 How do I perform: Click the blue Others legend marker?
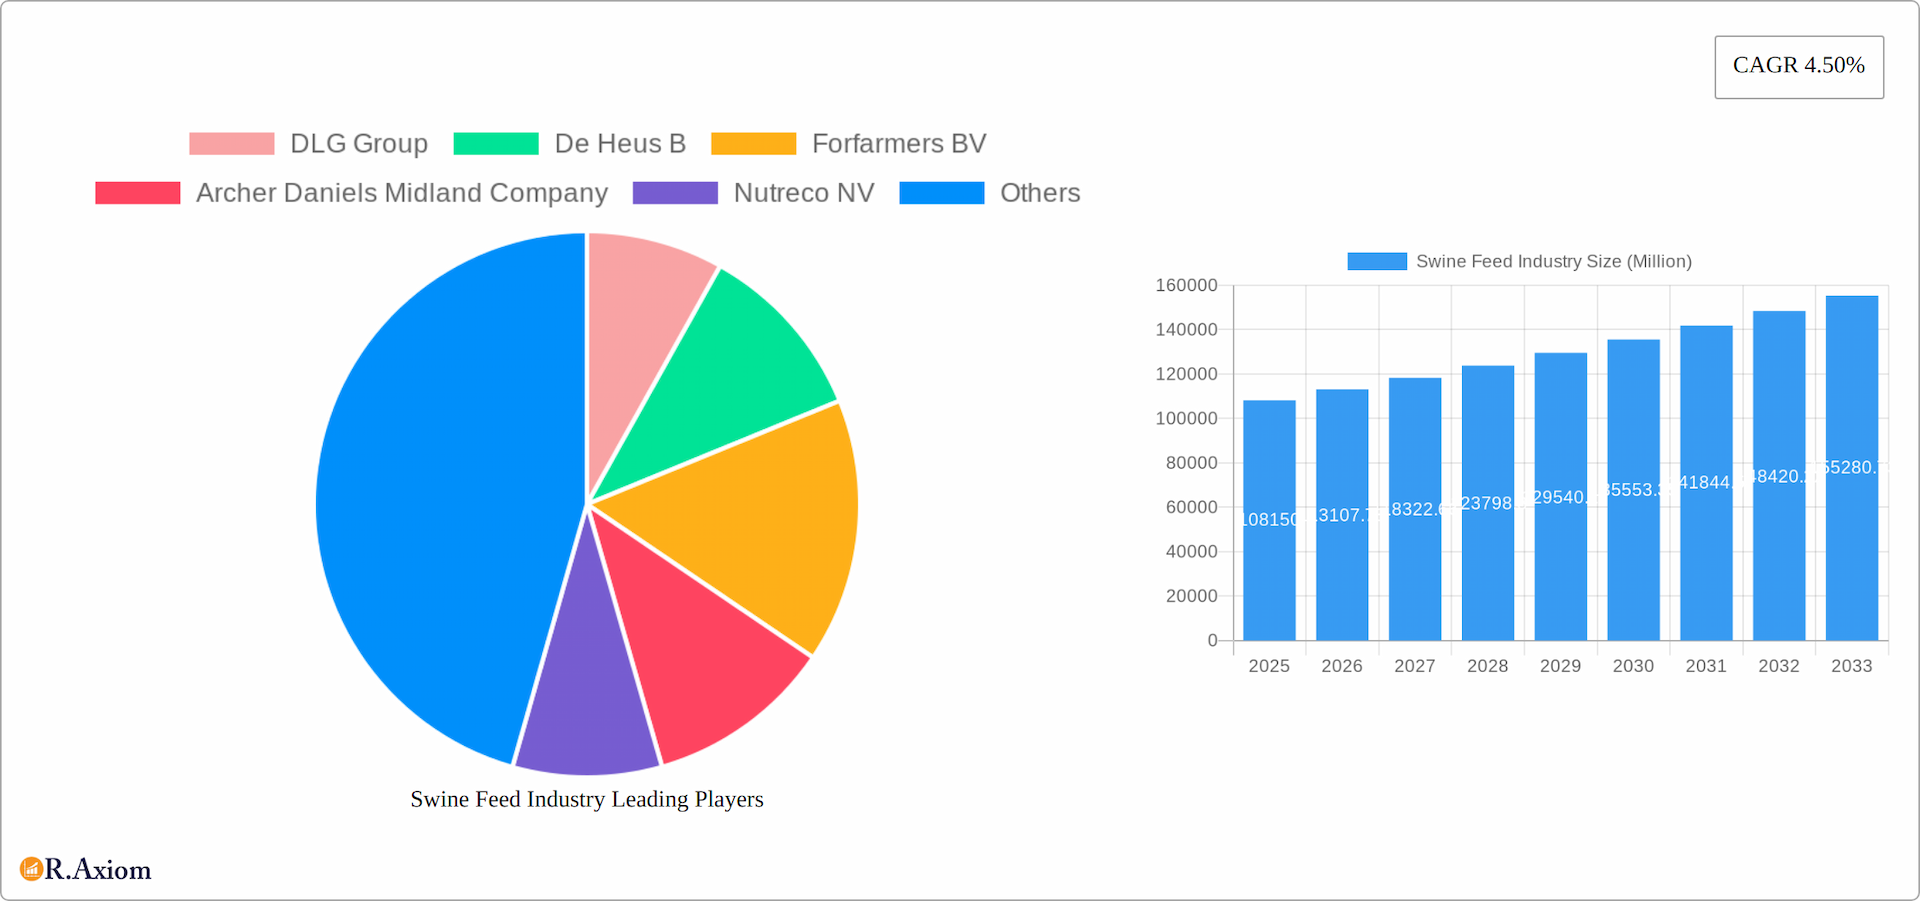[x=941, y=192]
